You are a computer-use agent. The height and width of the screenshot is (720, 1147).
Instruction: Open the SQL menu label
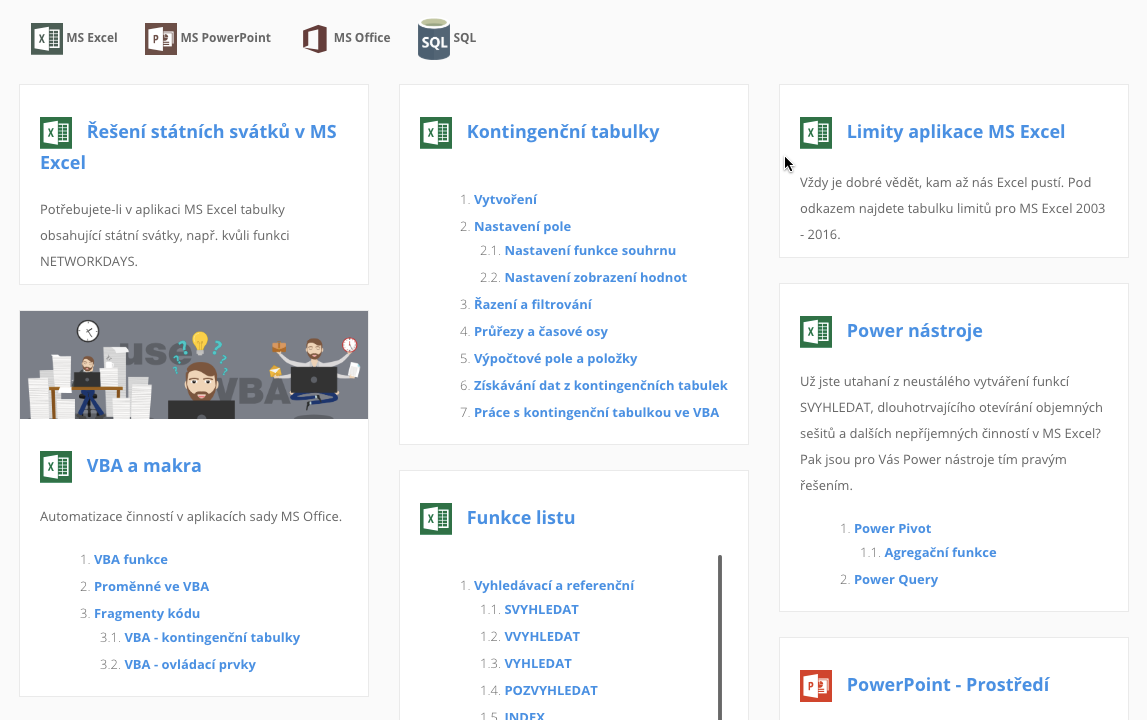pyautogui.click(x=464, y=38)
